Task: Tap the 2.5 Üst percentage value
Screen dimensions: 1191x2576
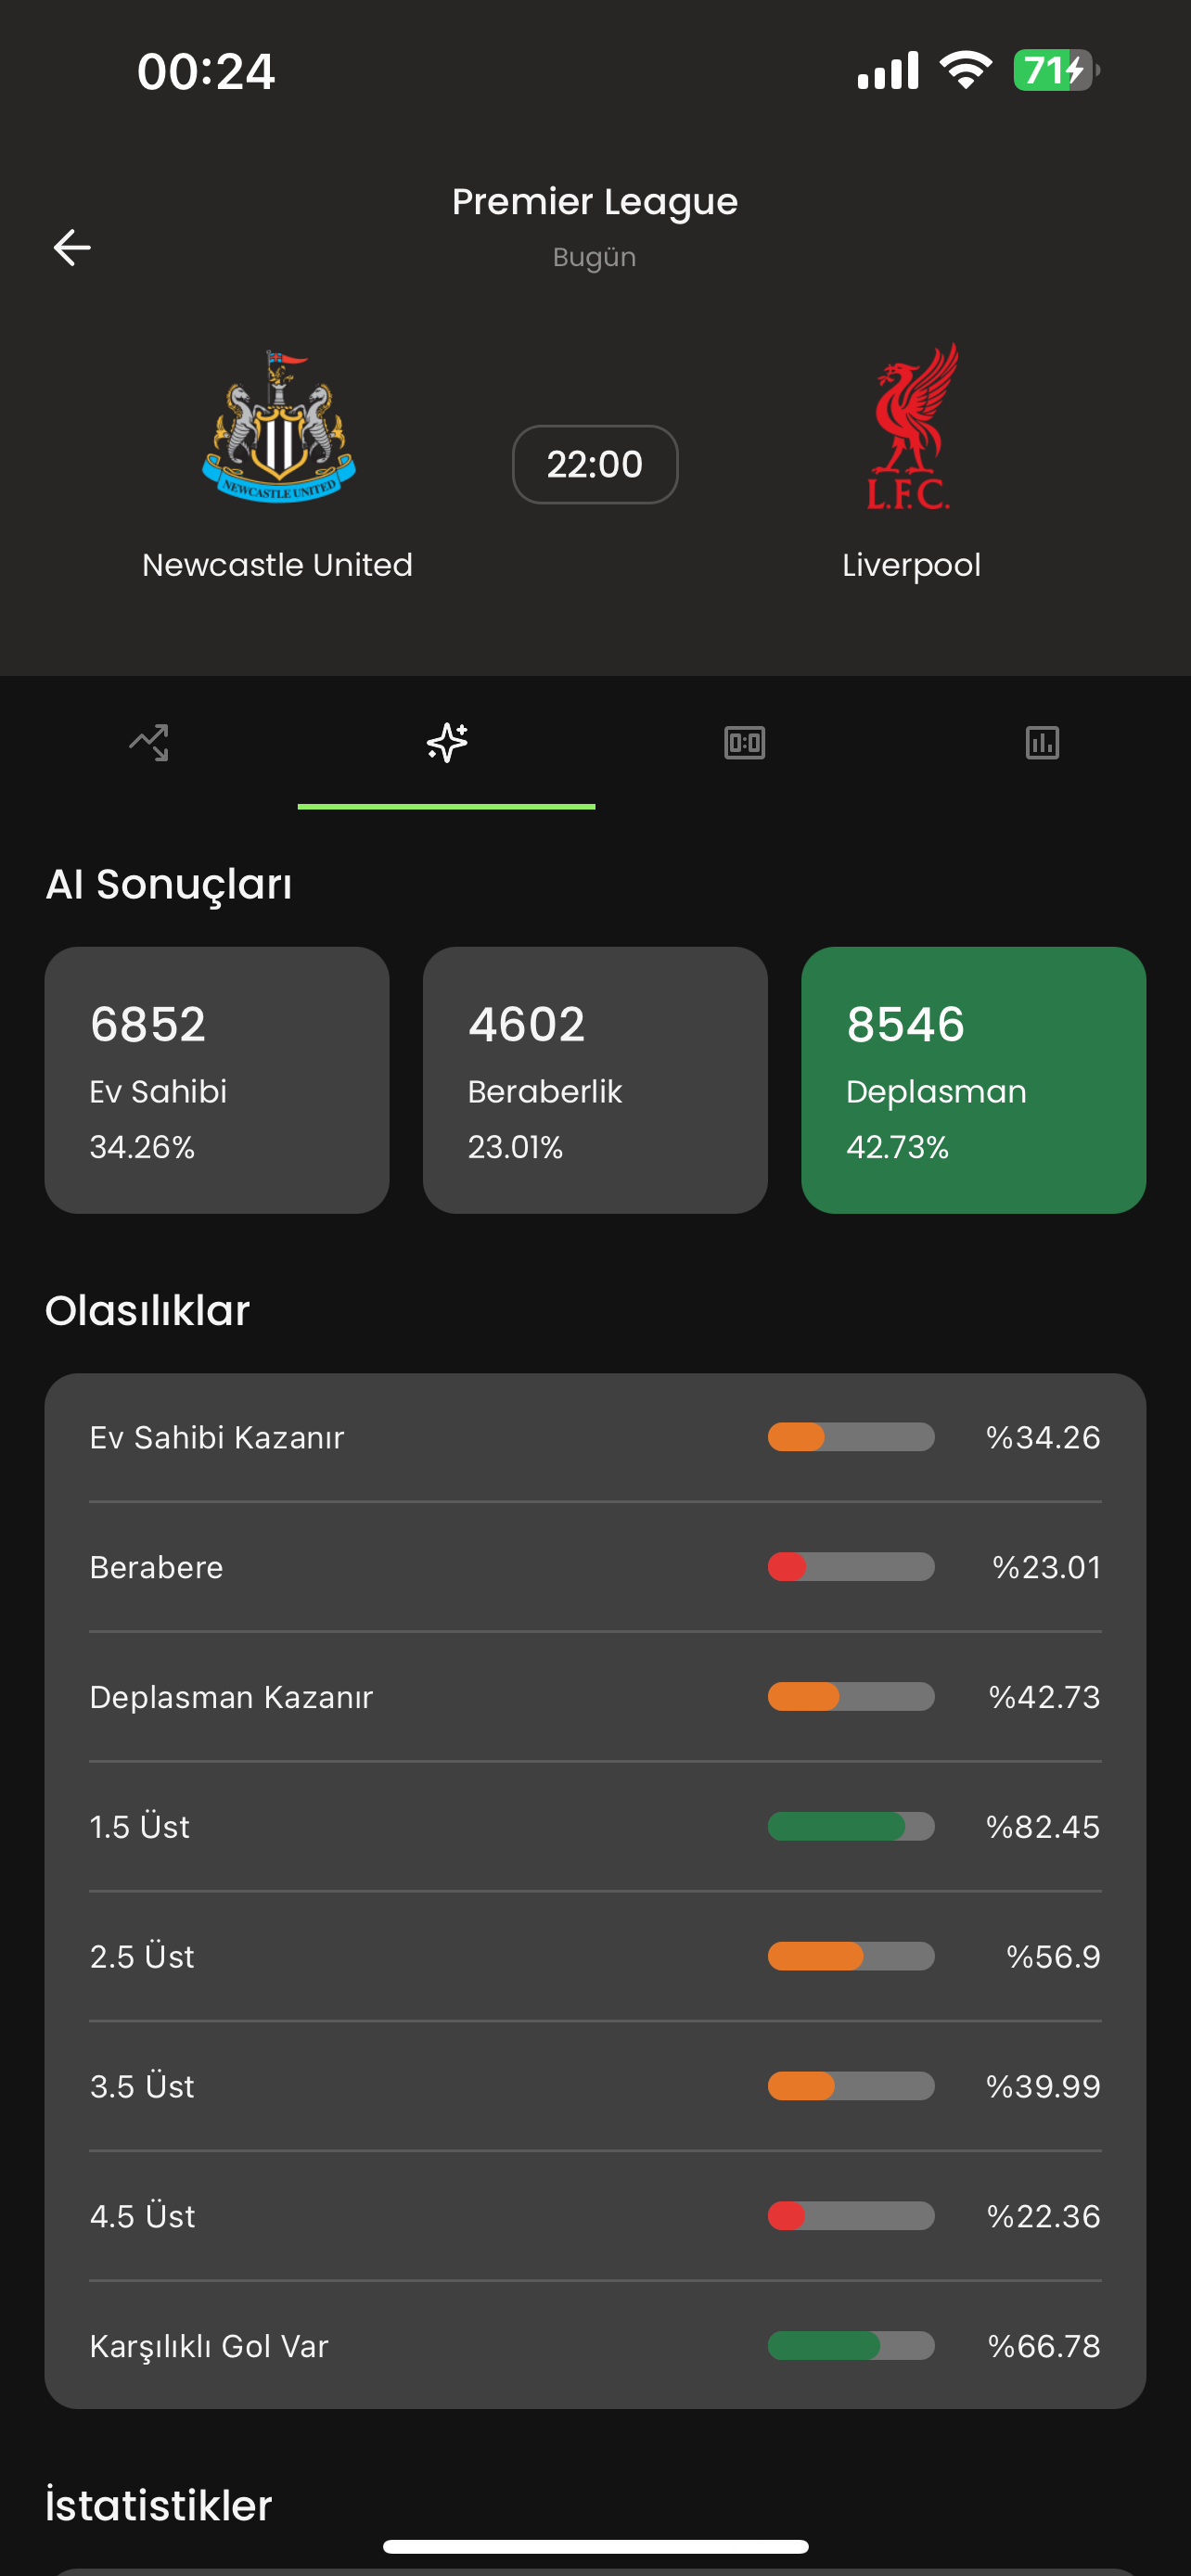Action: coord(1052,1956)
